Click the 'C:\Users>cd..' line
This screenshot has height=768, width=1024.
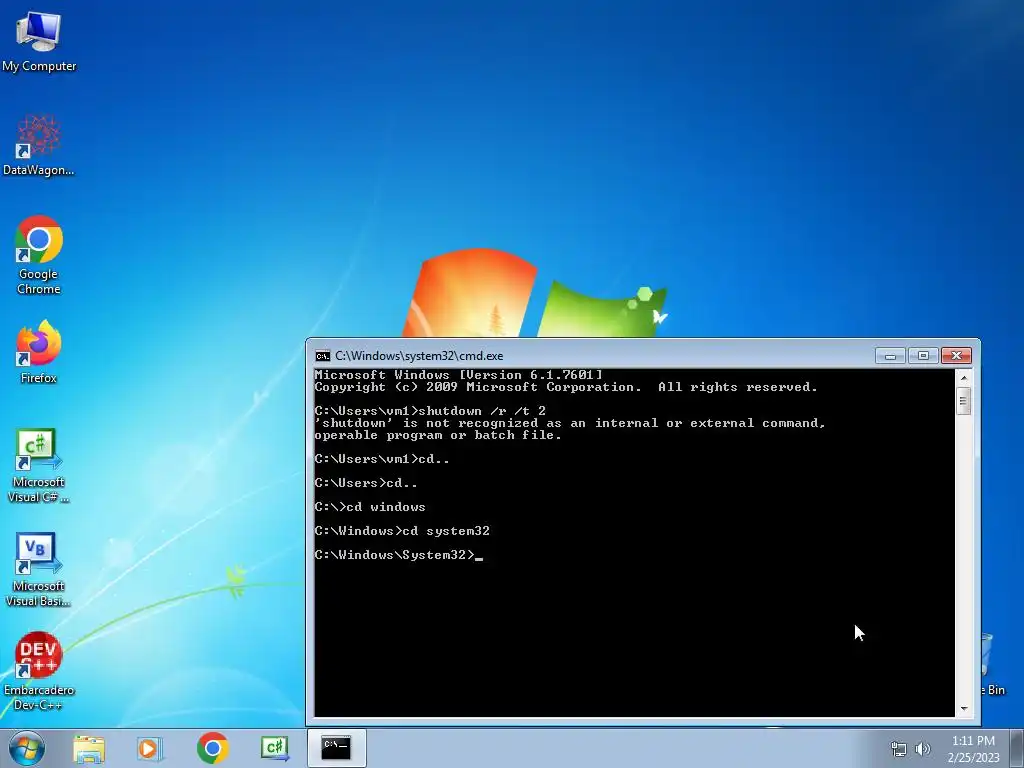point(366,483)
